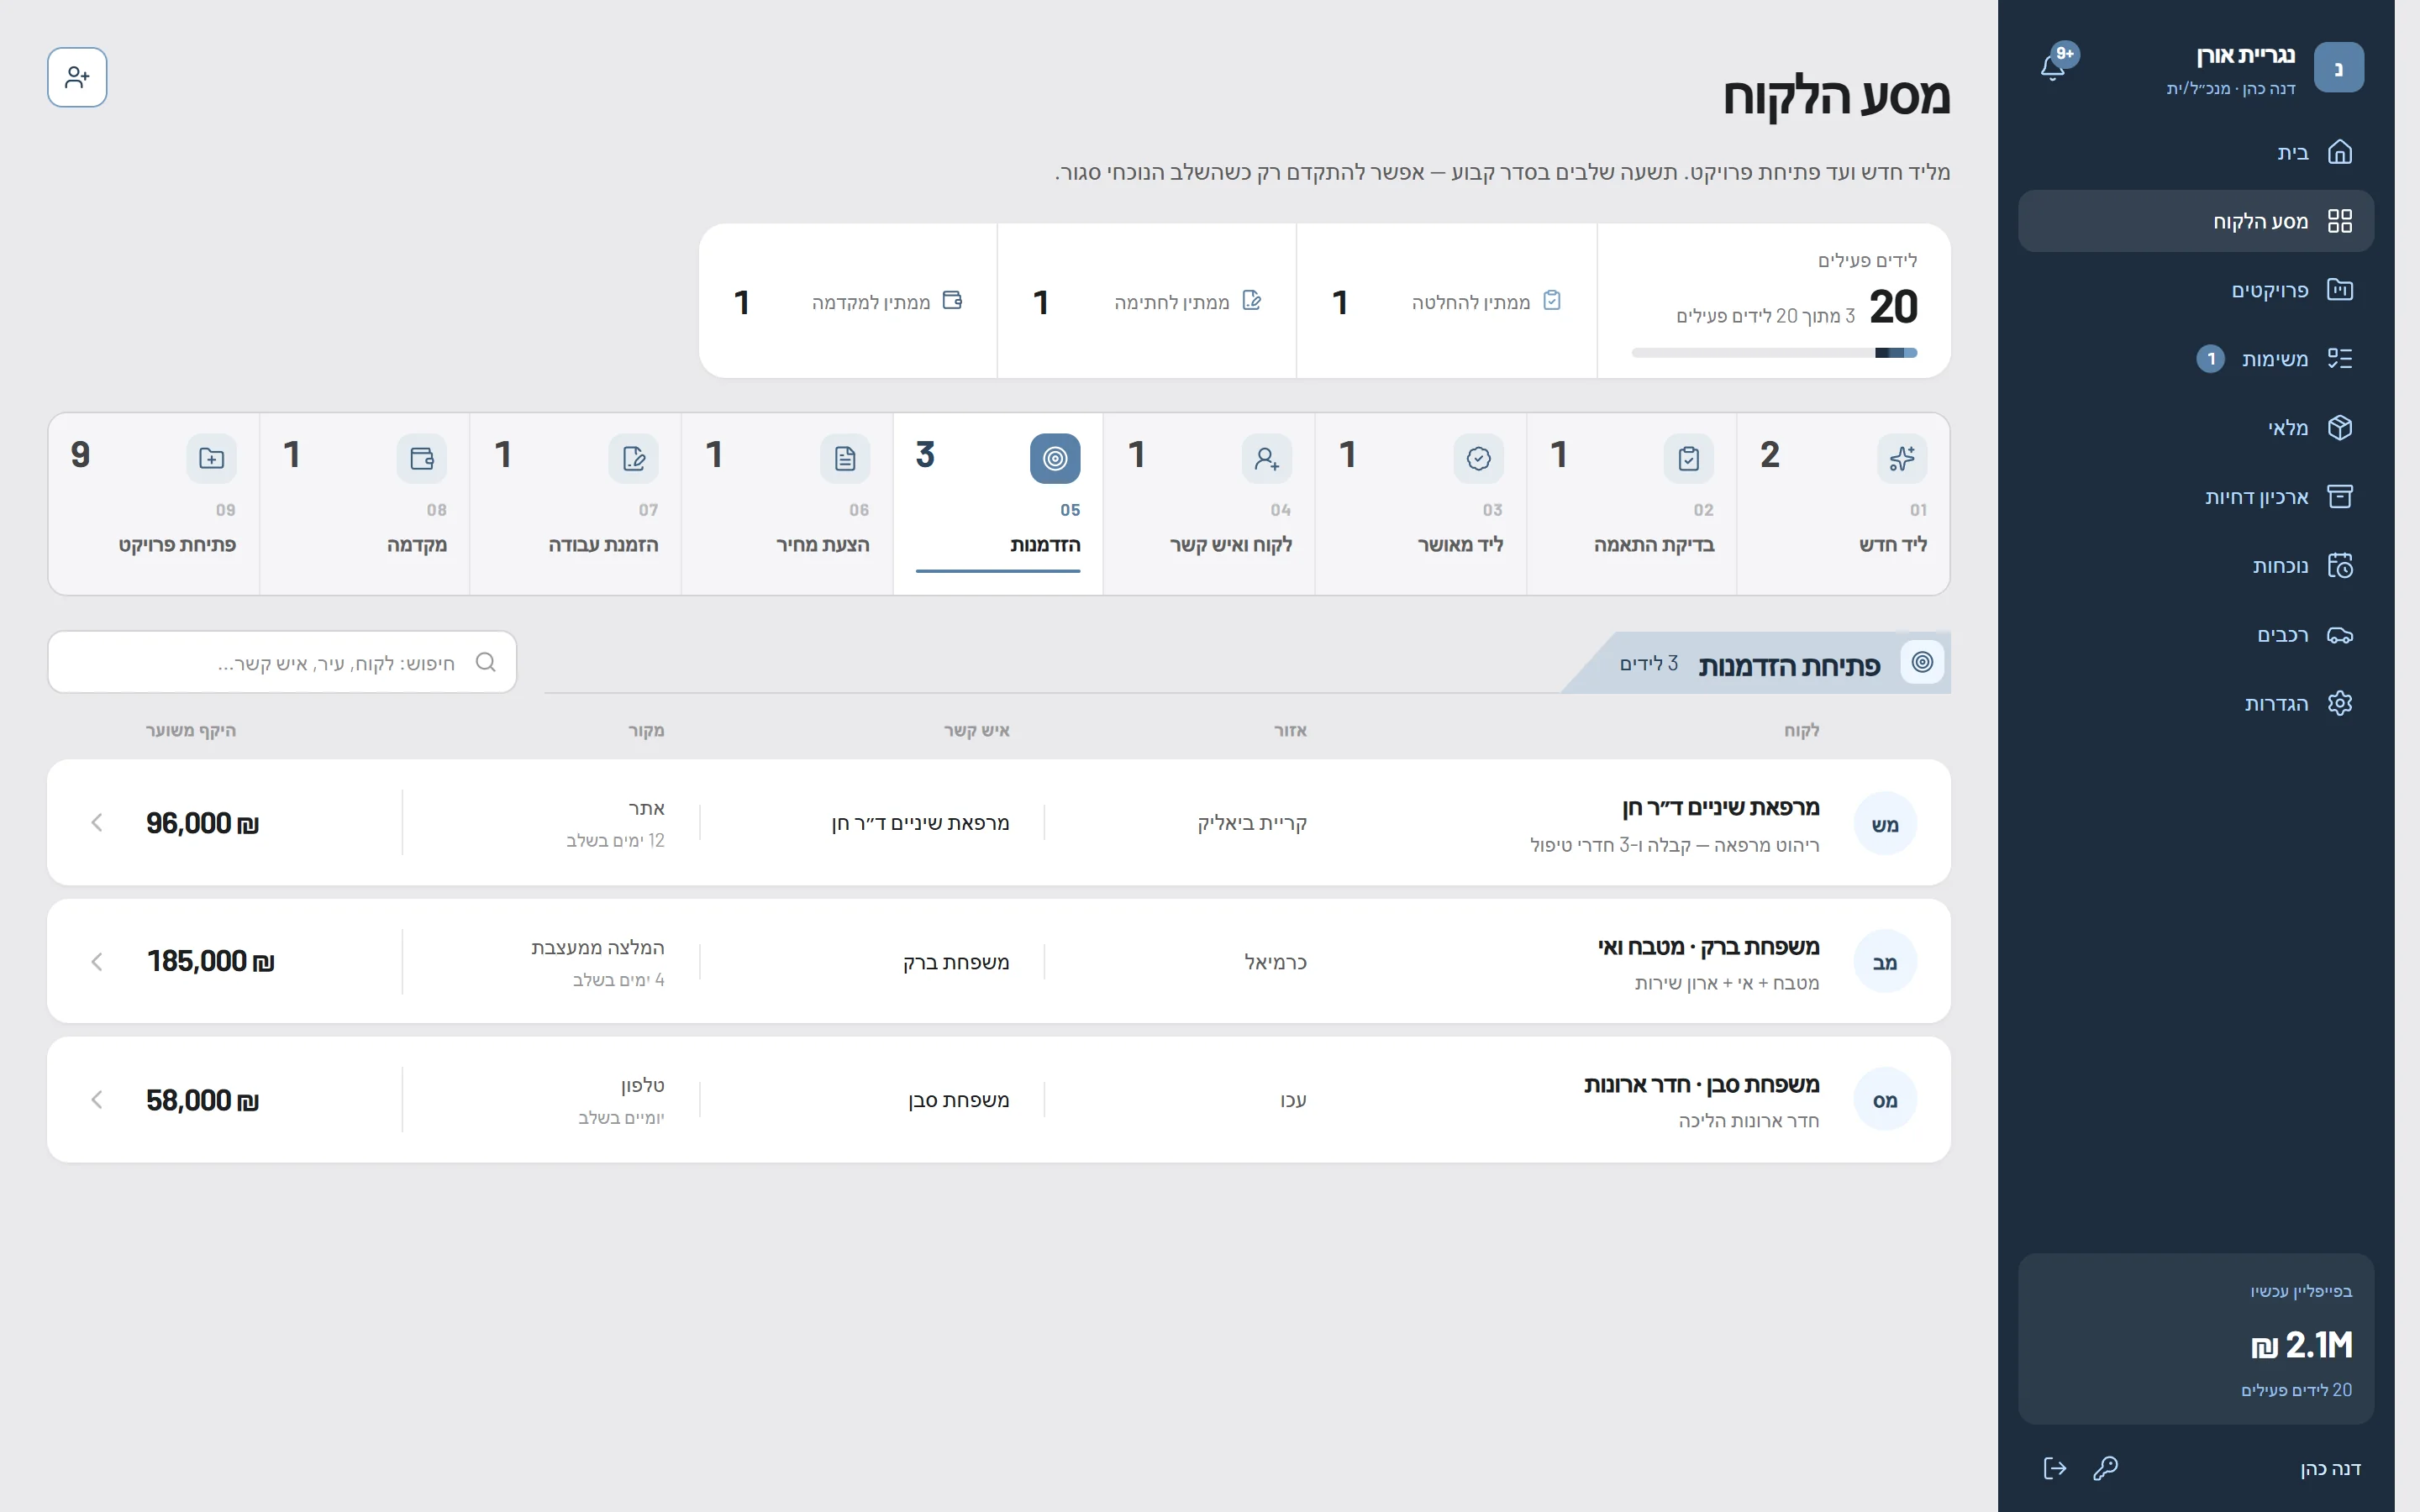Click the active leads progress bar
This screenshot has height=1512, width=2420.
(1774, 352)
